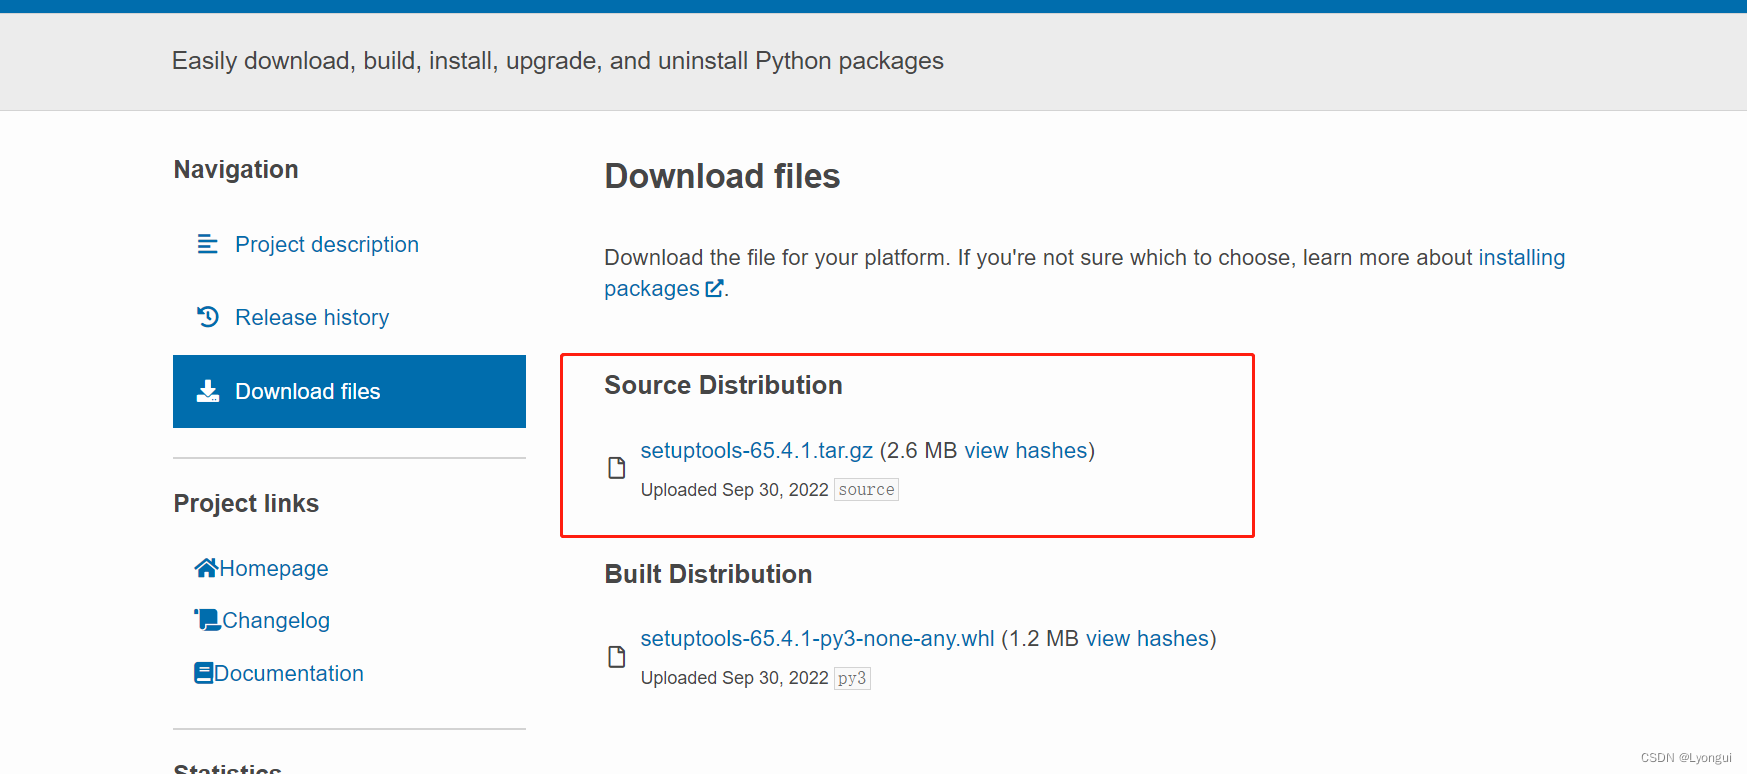
Task: Click the Changelog scroll icon
Action: click(207, 620)
